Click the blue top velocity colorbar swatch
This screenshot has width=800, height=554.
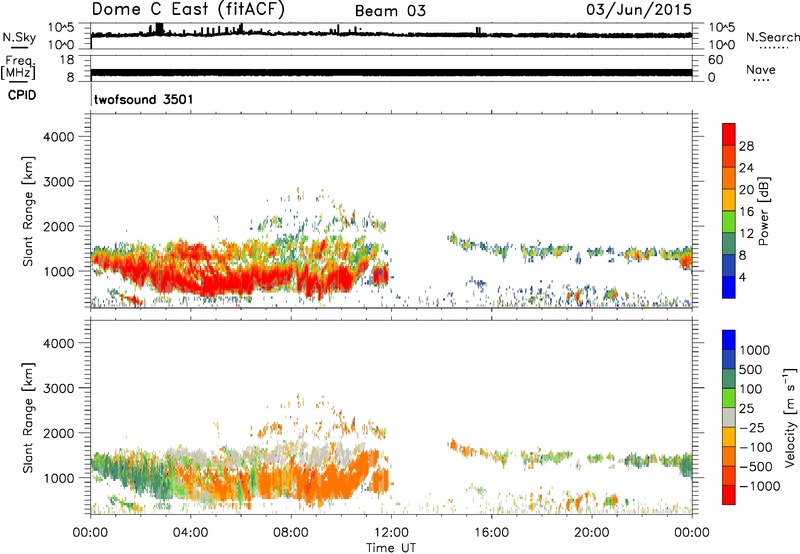tap(729, 340)
